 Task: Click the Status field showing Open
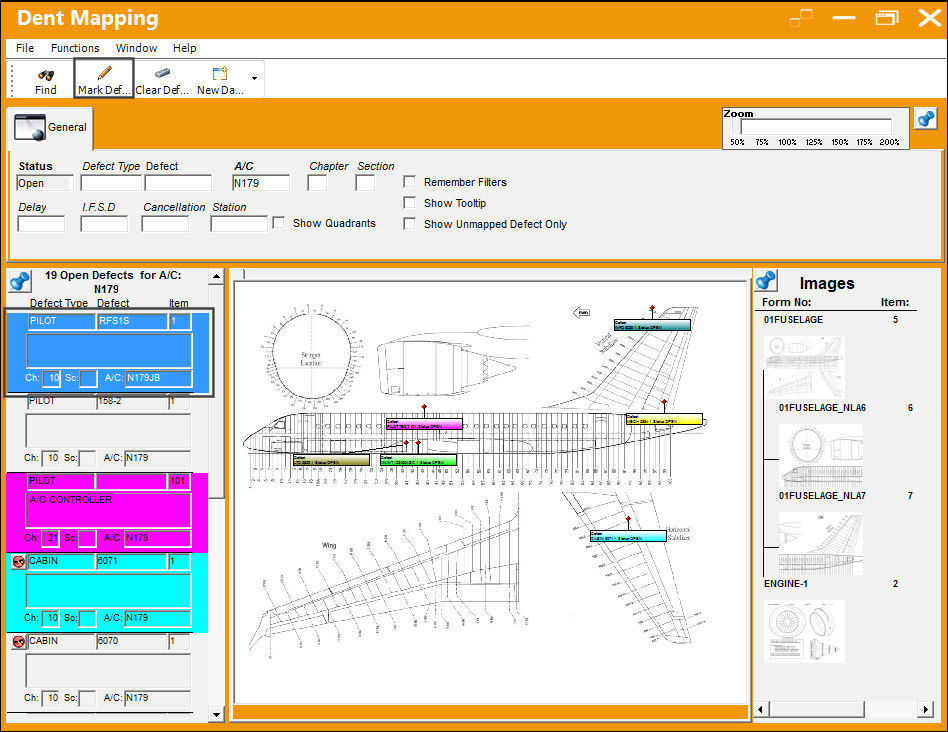45,183
